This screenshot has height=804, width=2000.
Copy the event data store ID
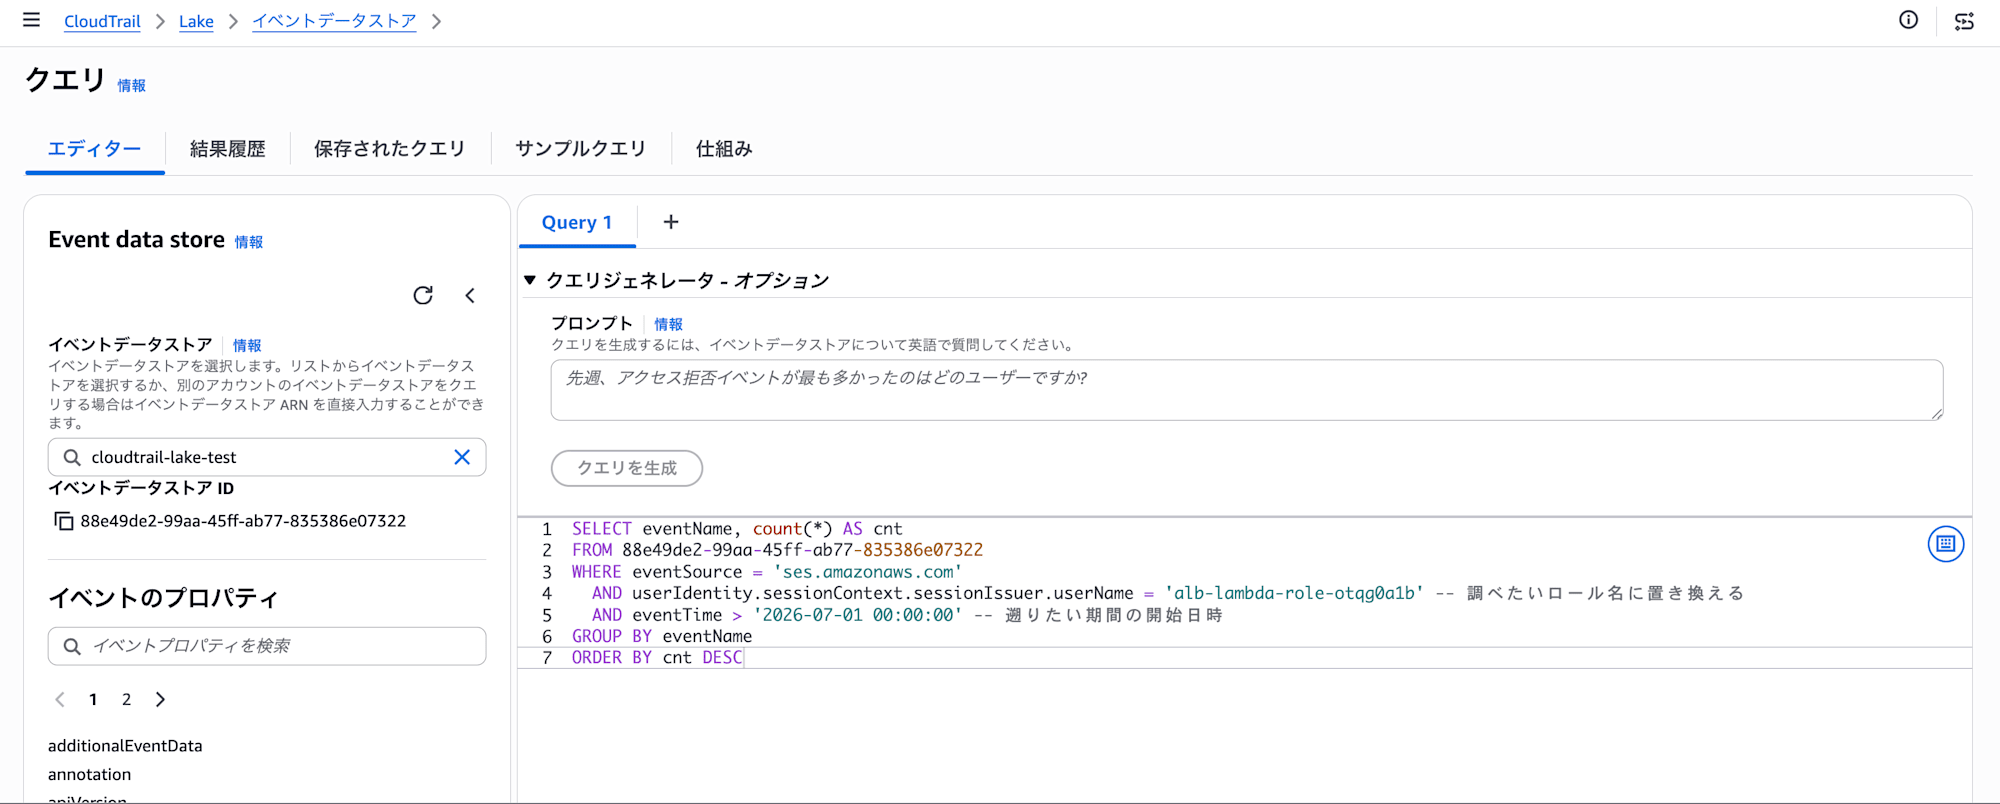click(64, 521)
